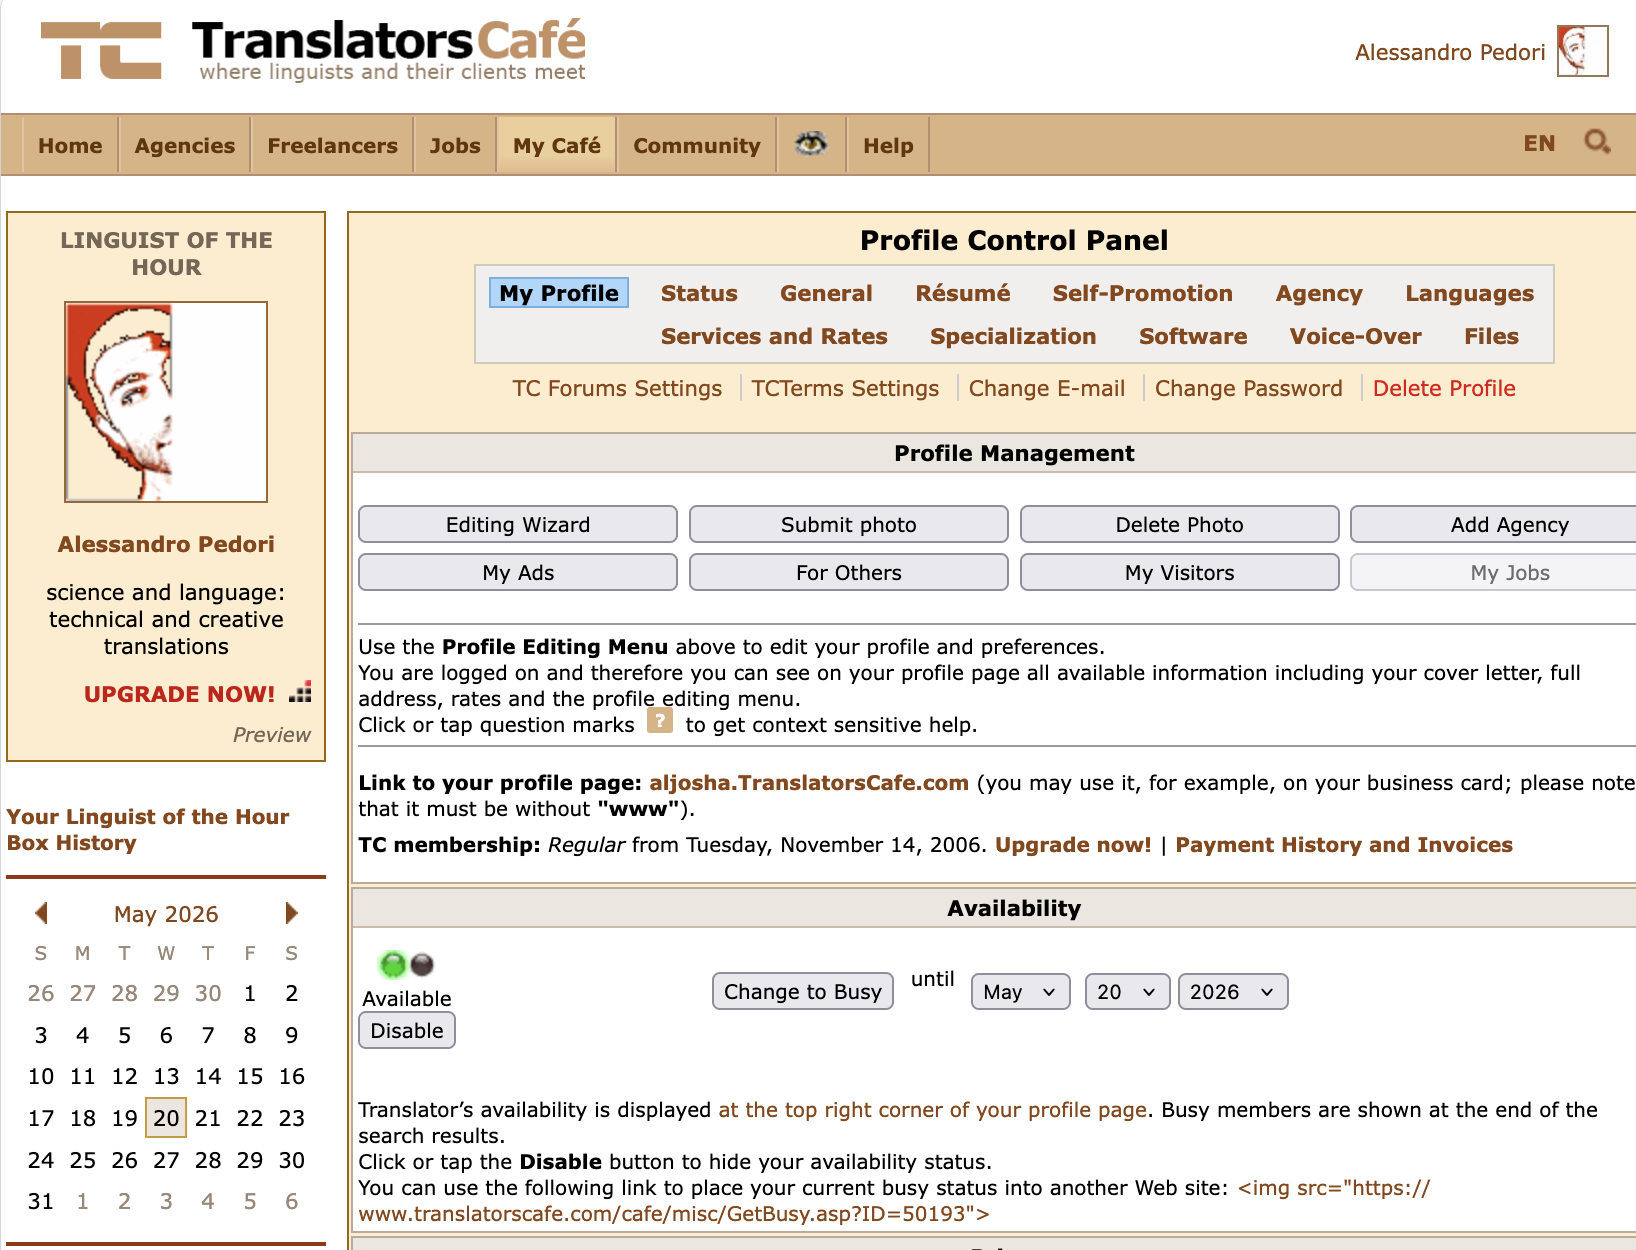Switch to the Software tab

(1193, 336)
